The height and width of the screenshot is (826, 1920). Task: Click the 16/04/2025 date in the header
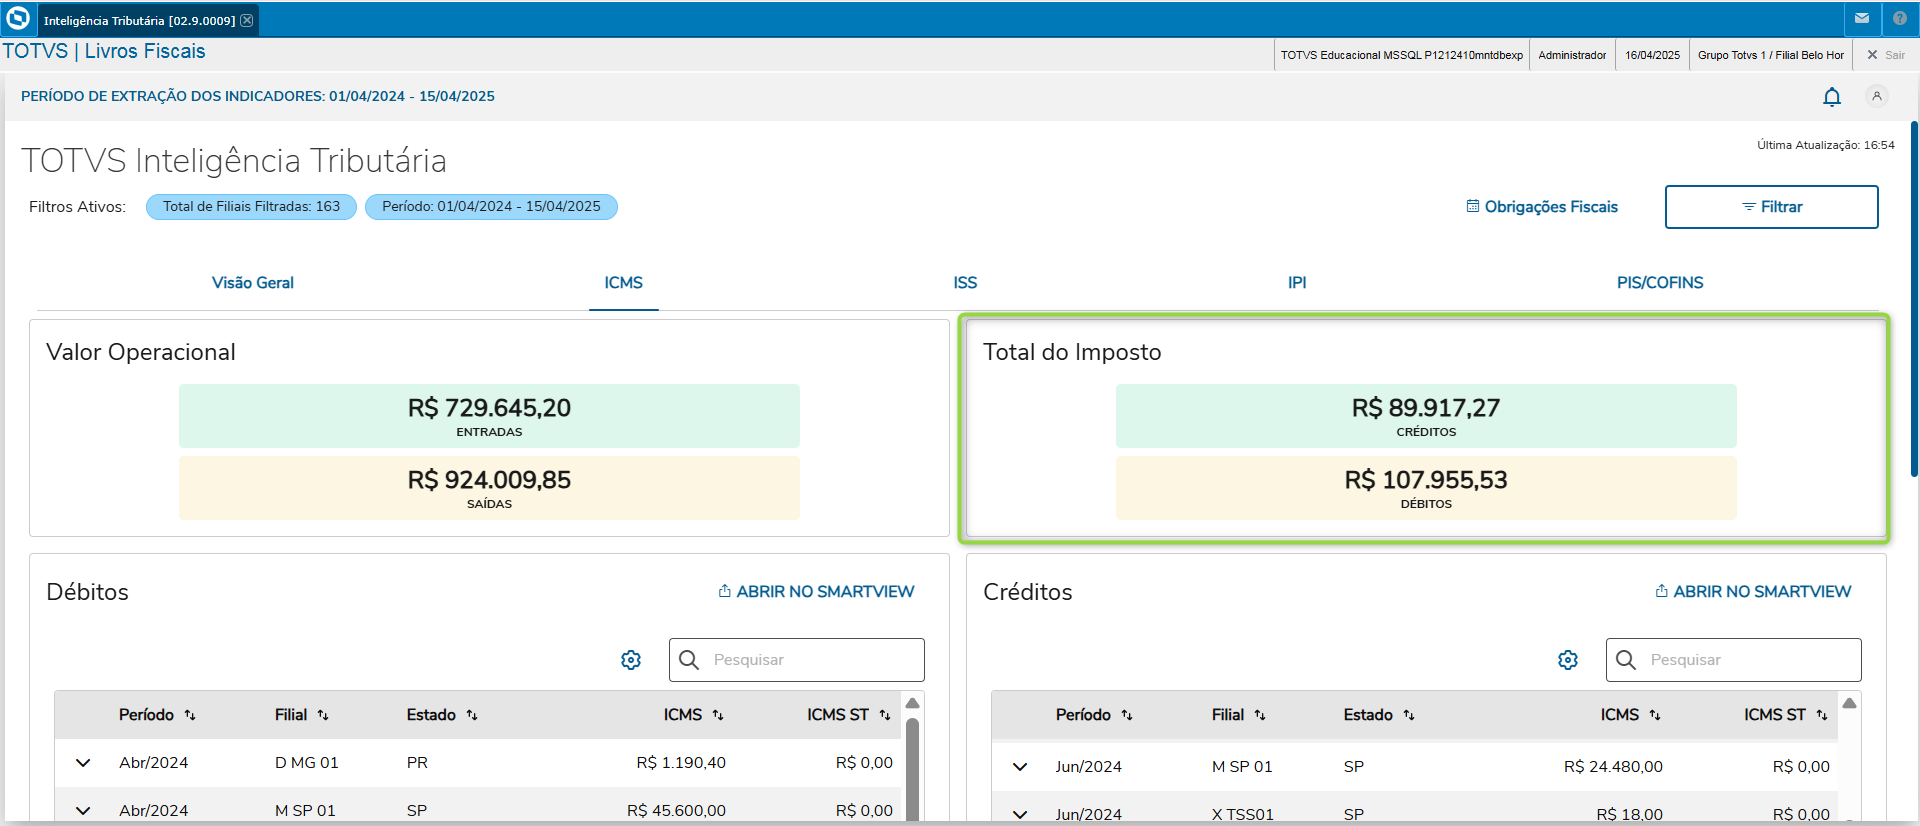pyautogui.click(x=1652, y=55)
